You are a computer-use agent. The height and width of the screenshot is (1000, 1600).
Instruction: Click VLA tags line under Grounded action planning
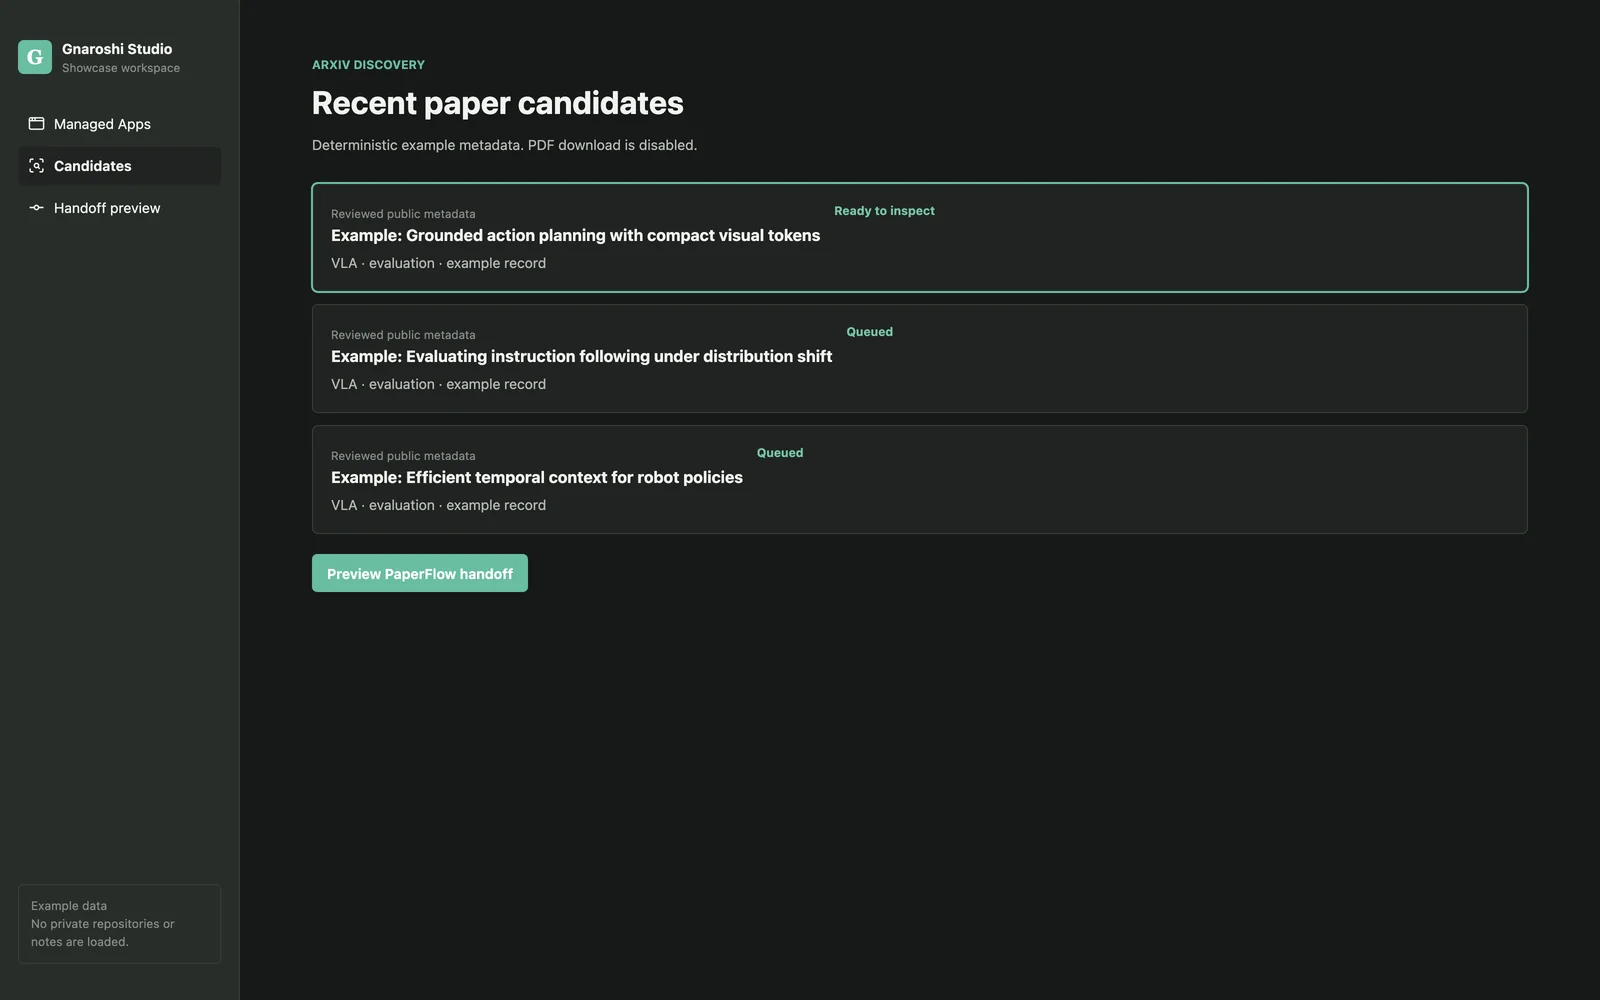pos(438,263)
